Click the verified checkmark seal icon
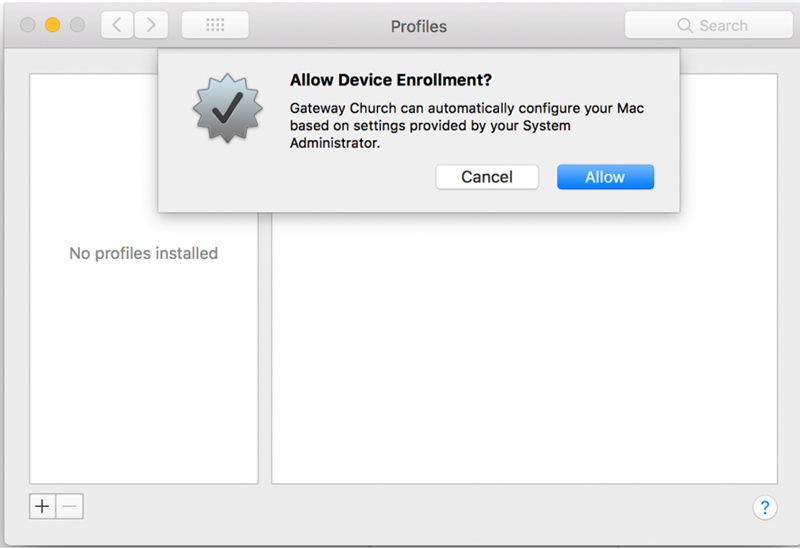 pos(228,108)
